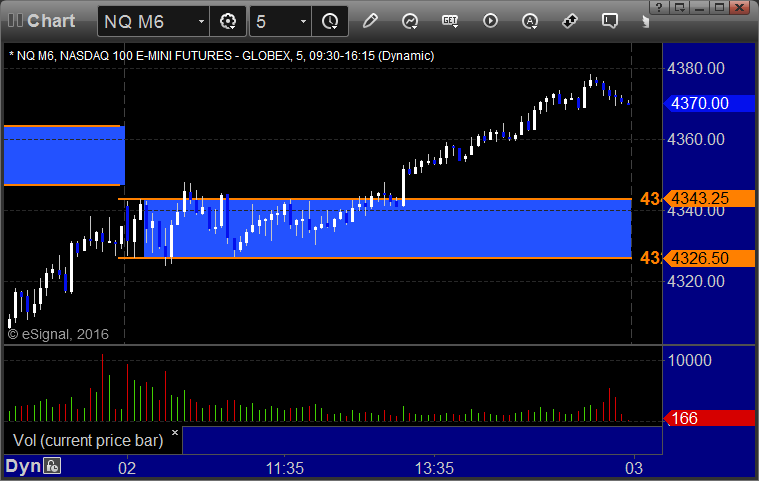Open the GET studies icon menu
Image resolution: width=759 pixels, height=481 pixels.
click(x=450, y=21)
